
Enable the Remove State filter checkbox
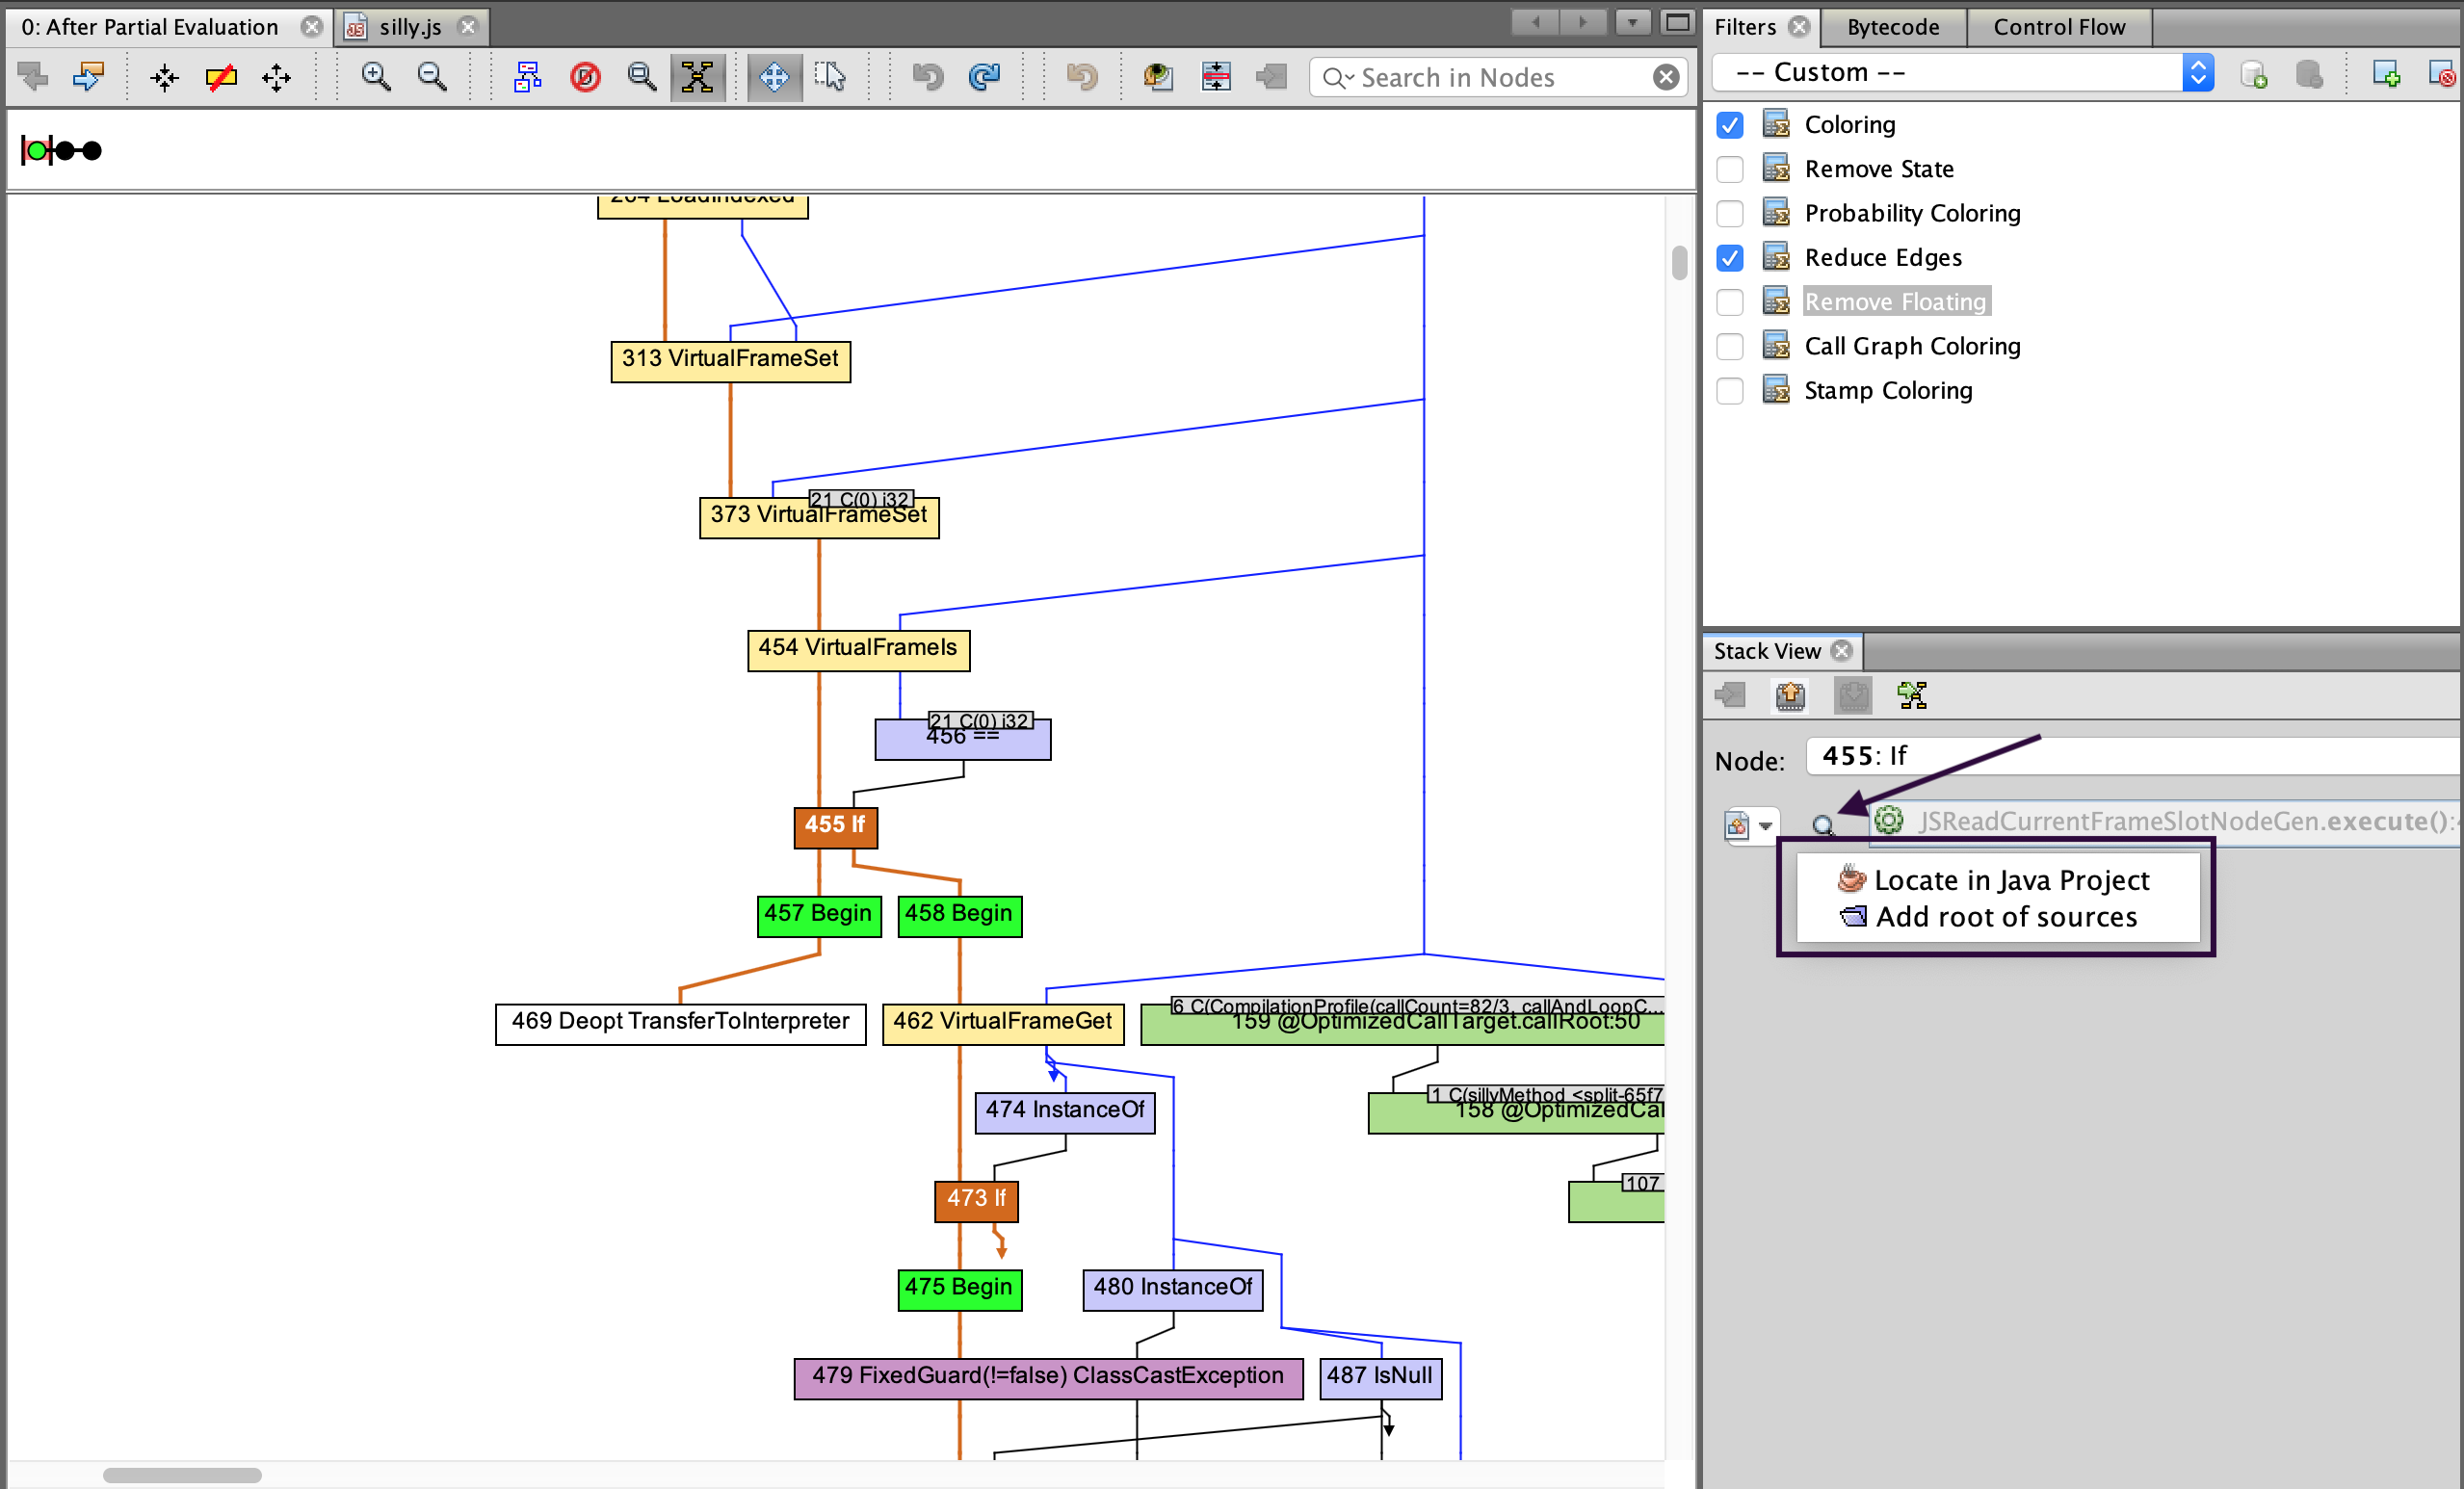point(1729,169)
